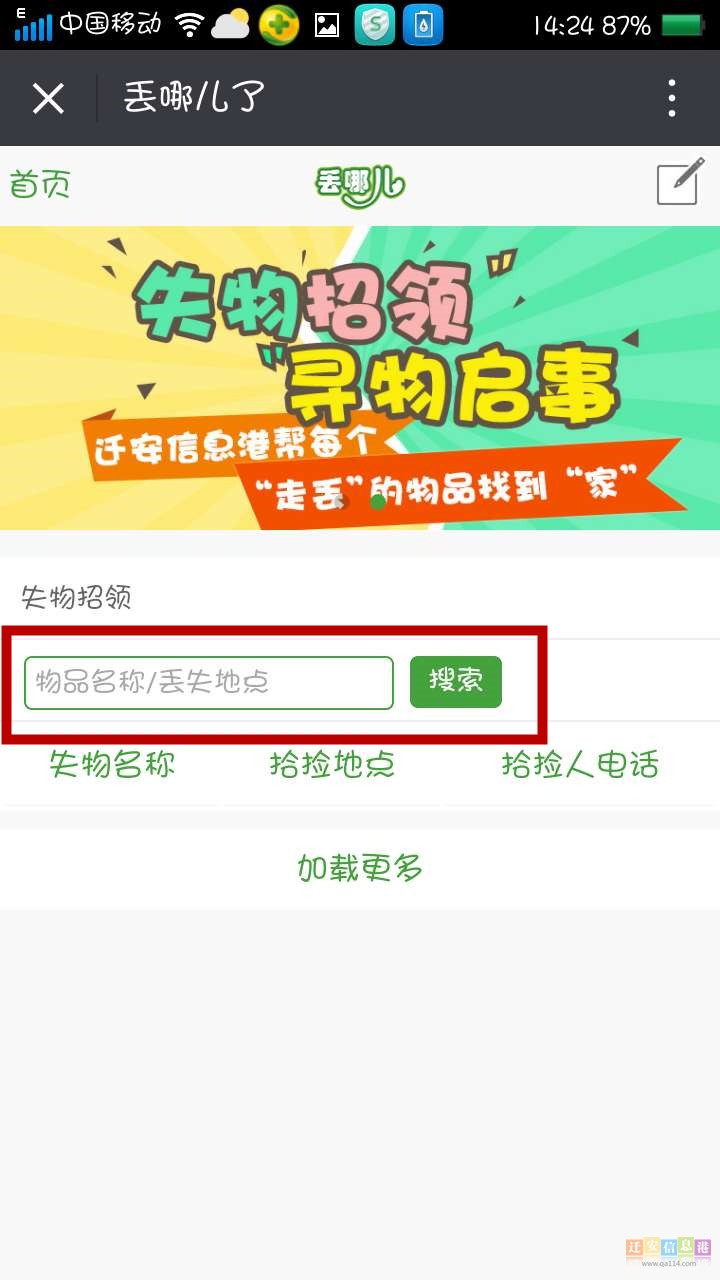Go to 首页 home link

pyautogui.click(x=40, y=185)
